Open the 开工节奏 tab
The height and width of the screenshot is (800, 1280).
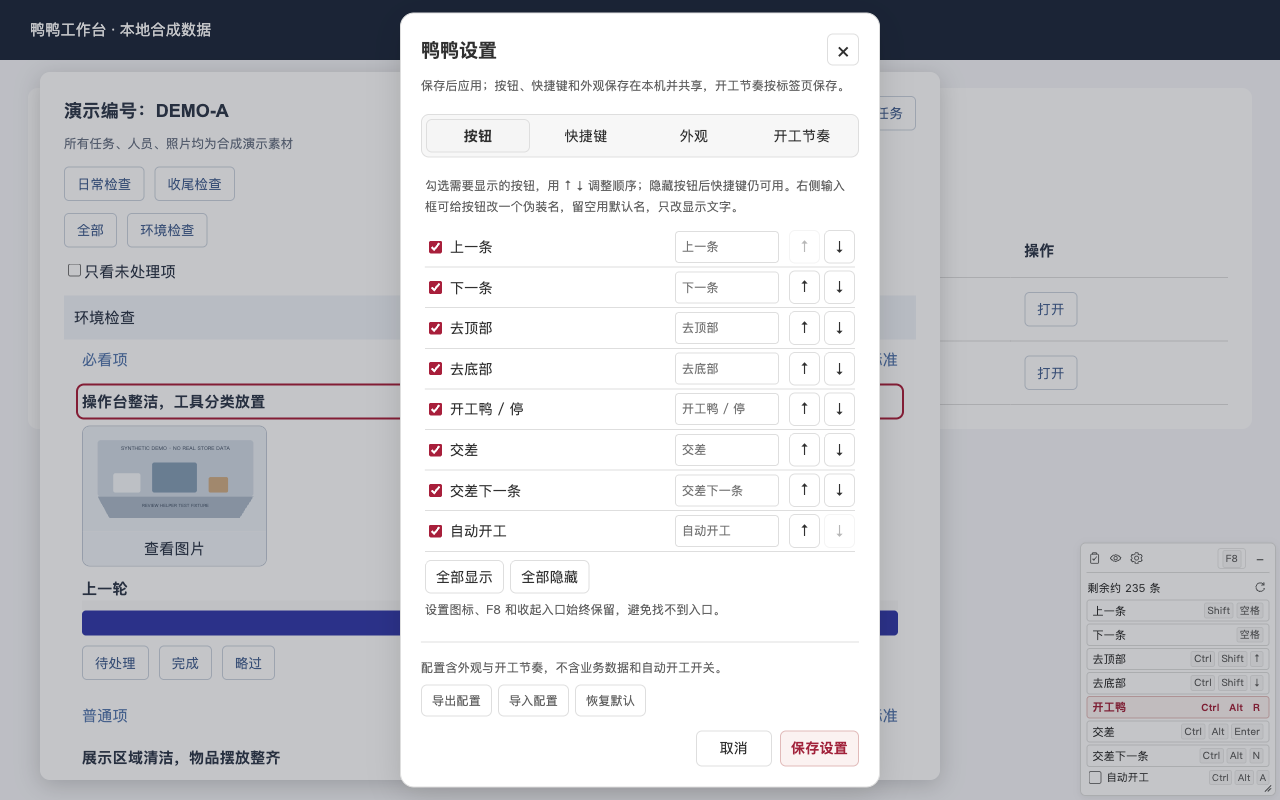(x=802, y=136)
